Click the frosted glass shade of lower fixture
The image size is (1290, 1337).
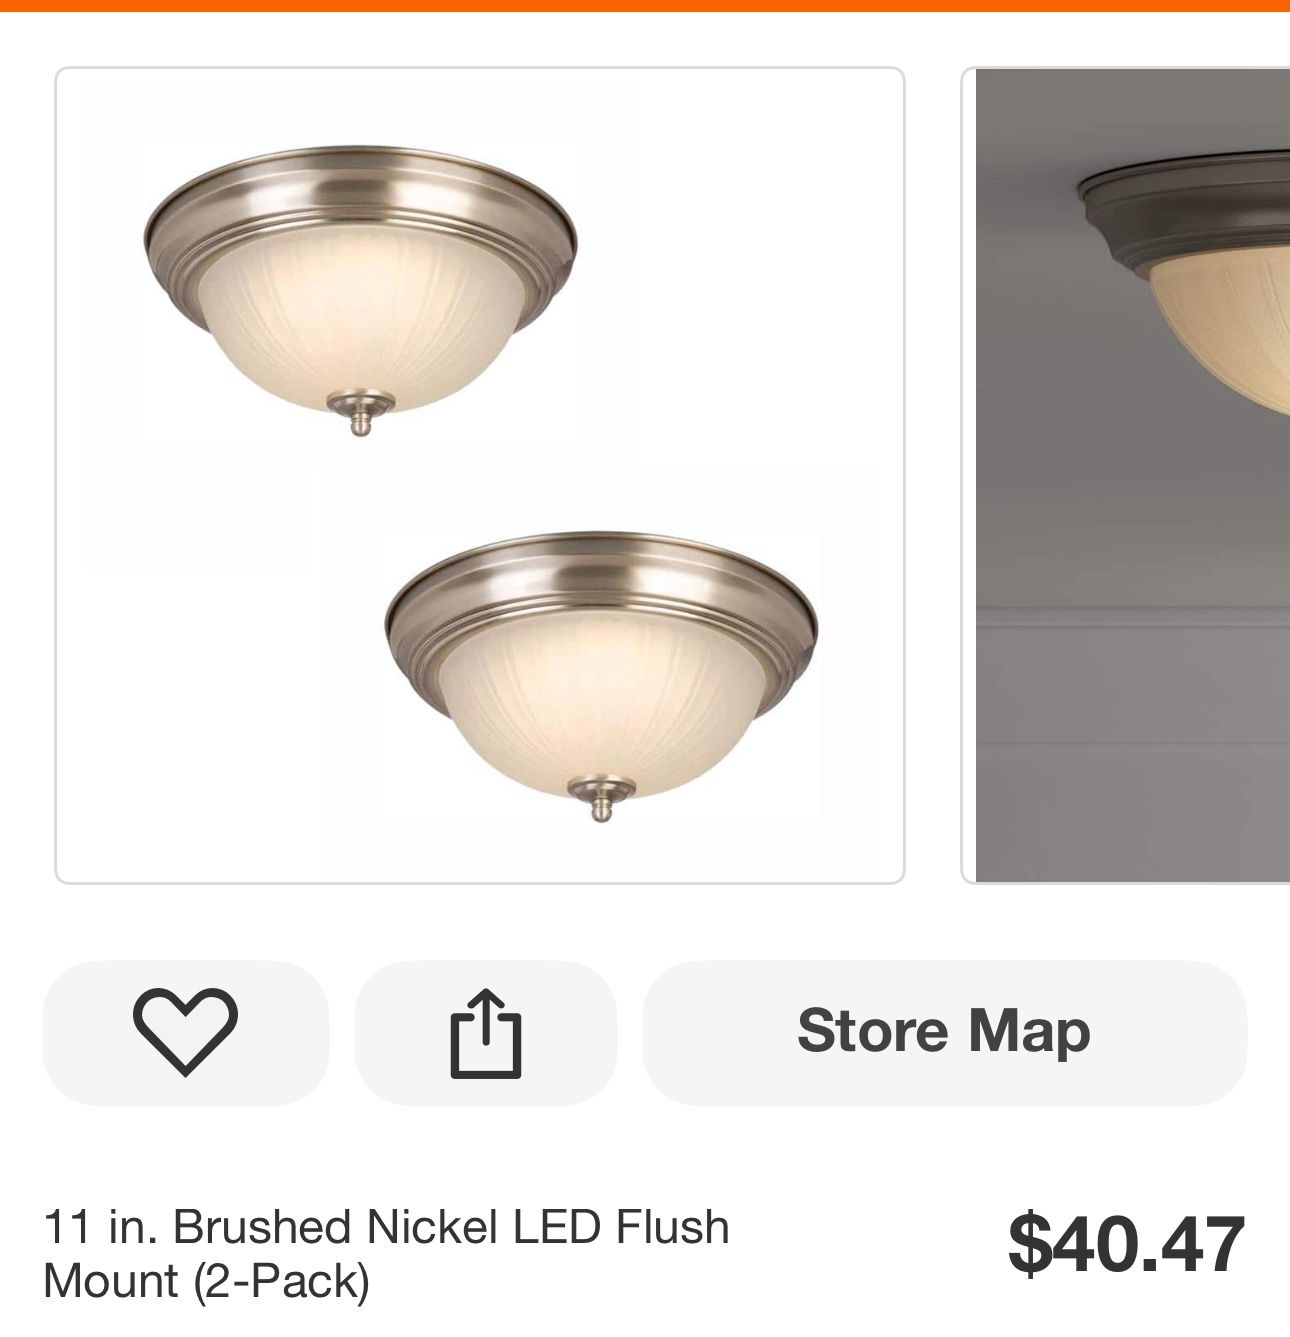[601, 700]
